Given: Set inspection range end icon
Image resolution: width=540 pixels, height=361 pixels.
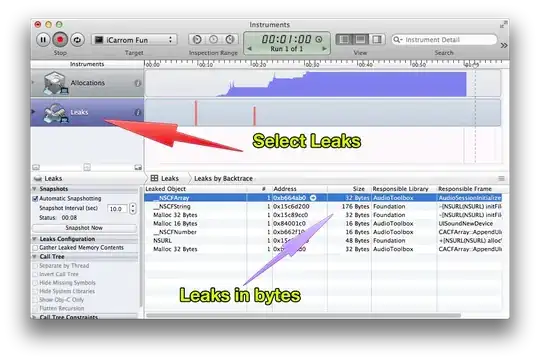Looking at the screenshot, I should tap(230, 40).
